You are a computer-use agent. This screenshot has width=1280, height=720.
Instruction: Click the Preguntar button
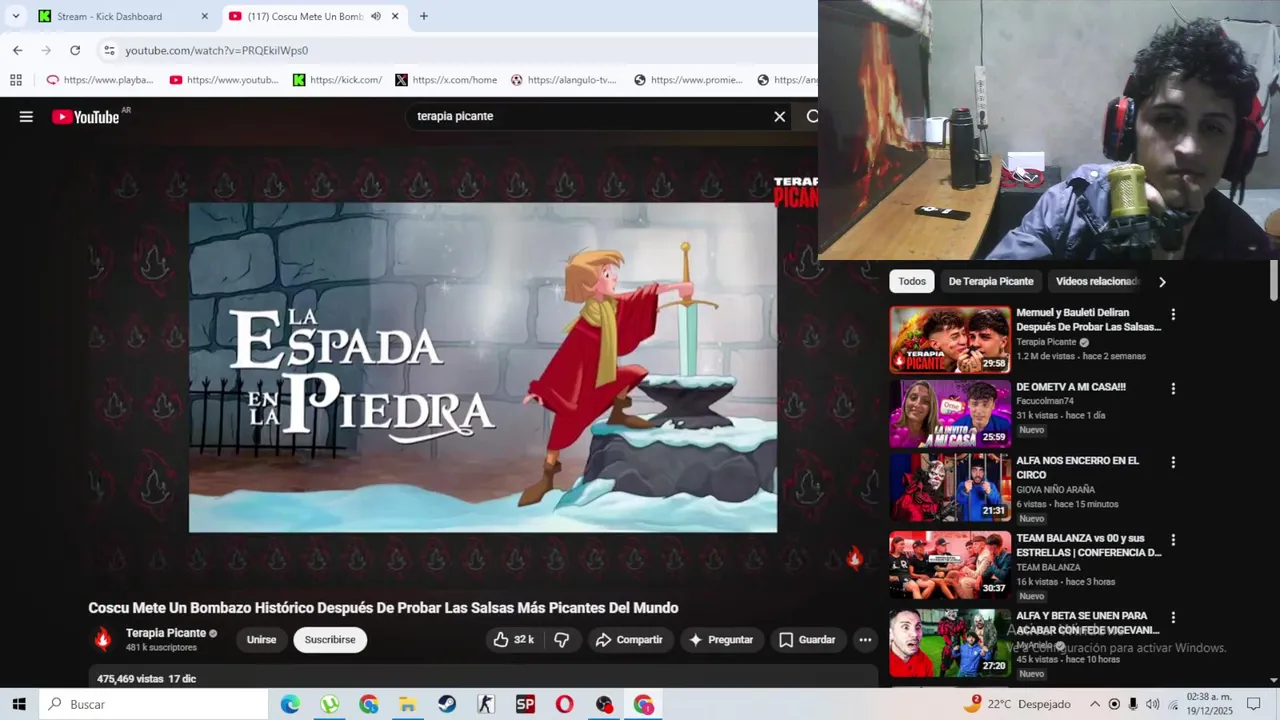coord(721,640)
